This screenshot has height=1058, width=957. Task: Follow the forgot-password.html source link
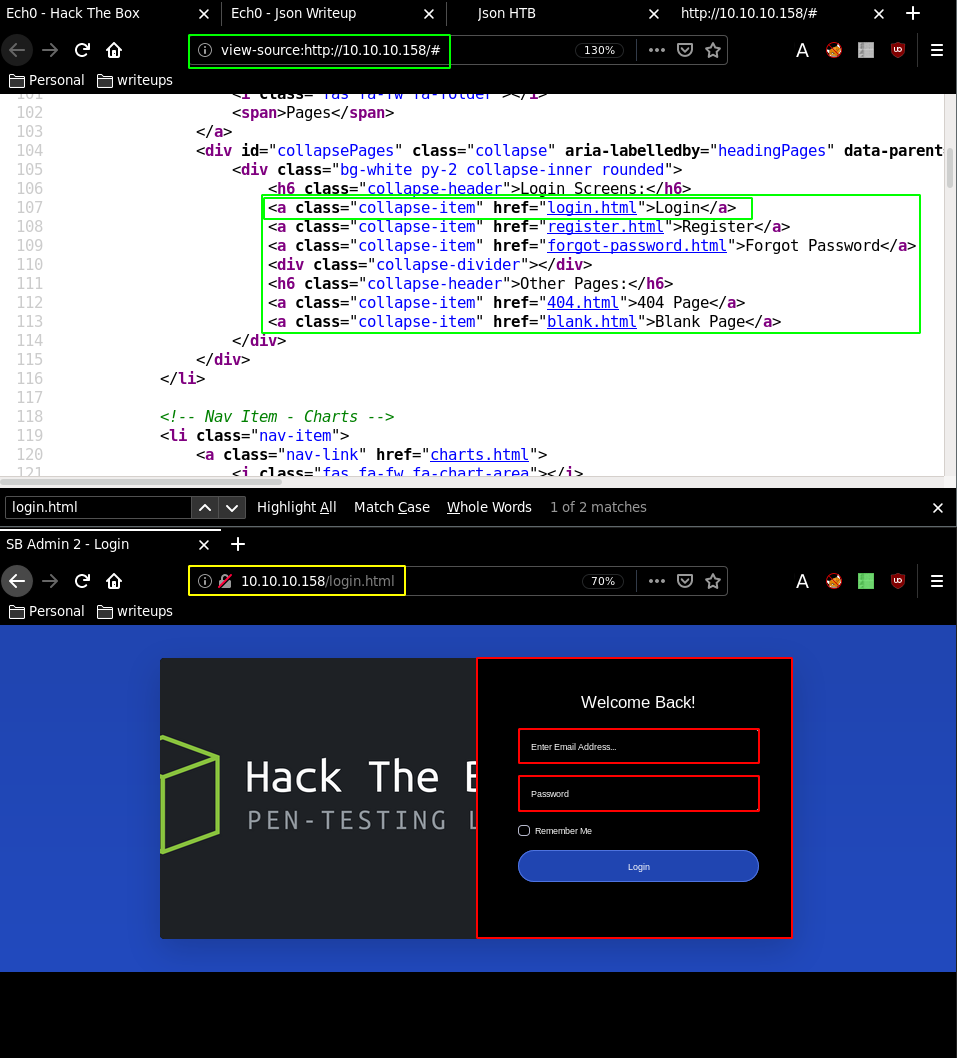pyautogui.click(x=637, y=246)
